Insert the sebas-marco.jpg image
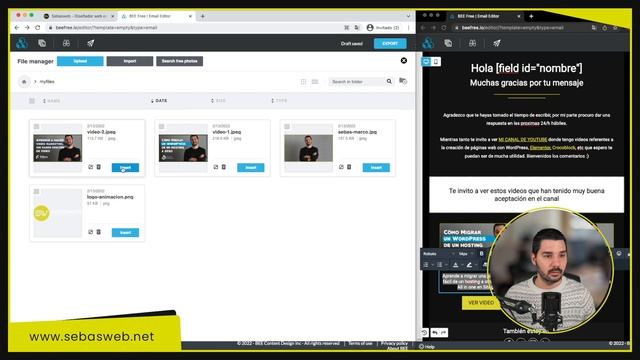This screenshot has width=640, height=360. click(376, 167)
